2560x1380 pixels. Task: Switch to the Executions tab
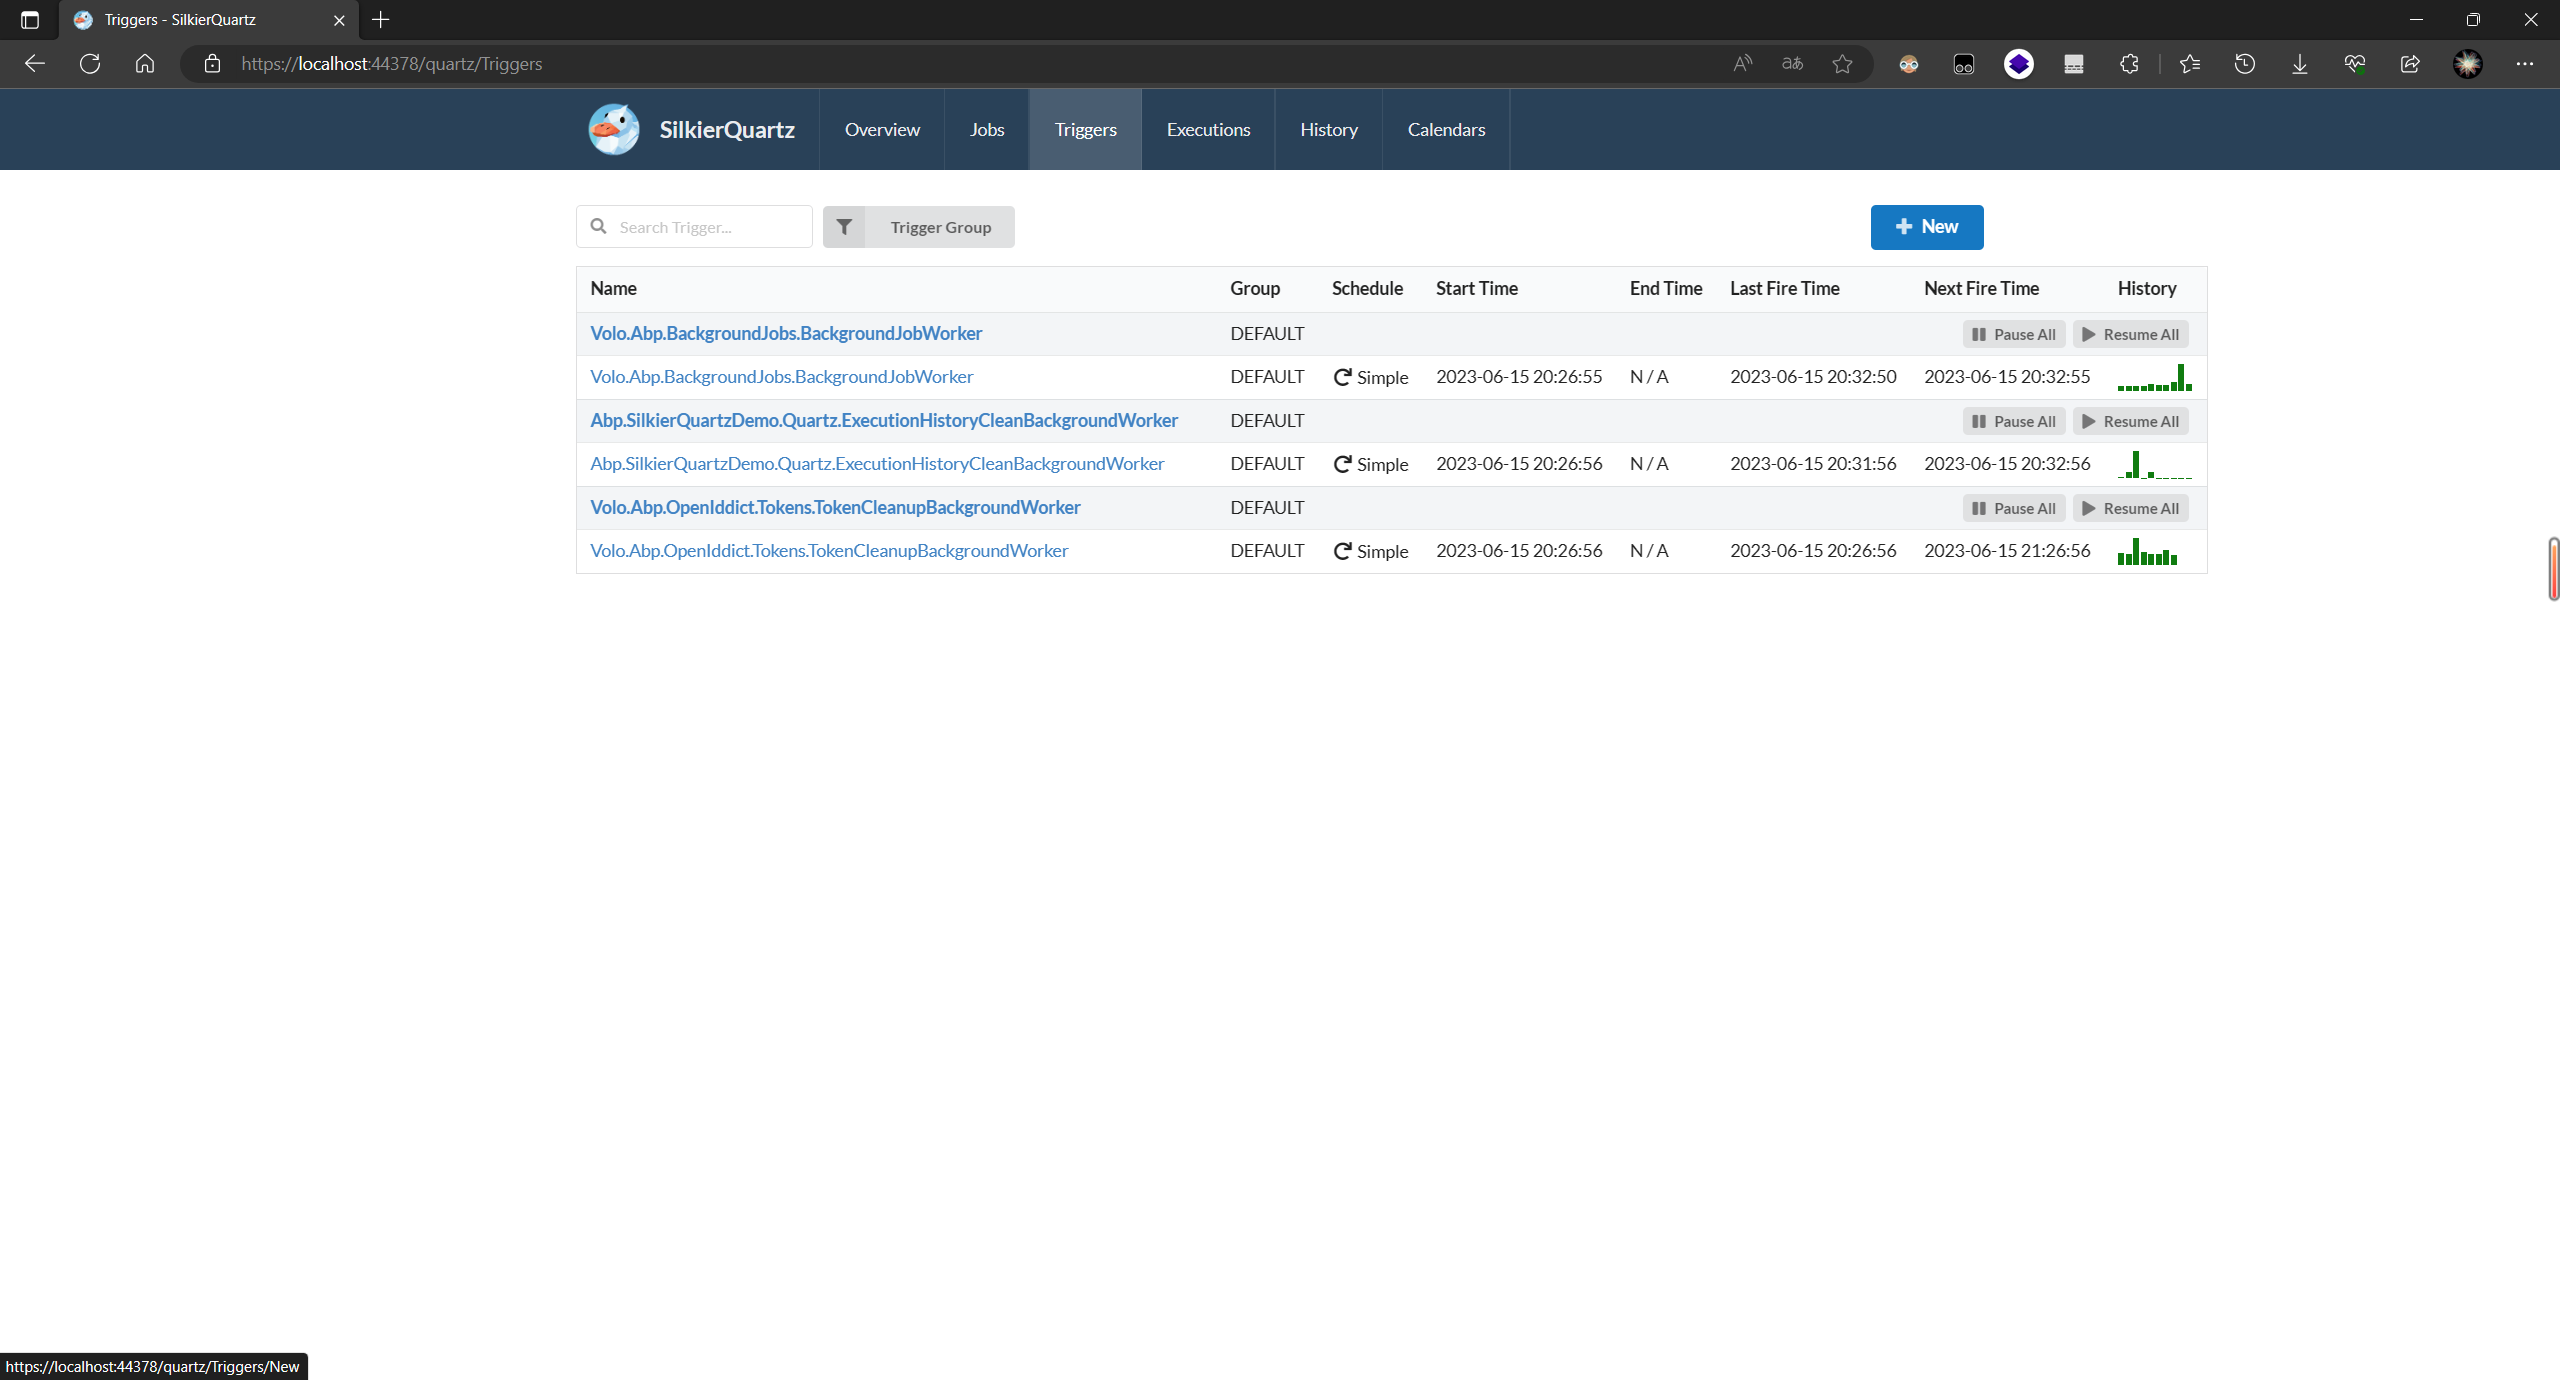1208,130
